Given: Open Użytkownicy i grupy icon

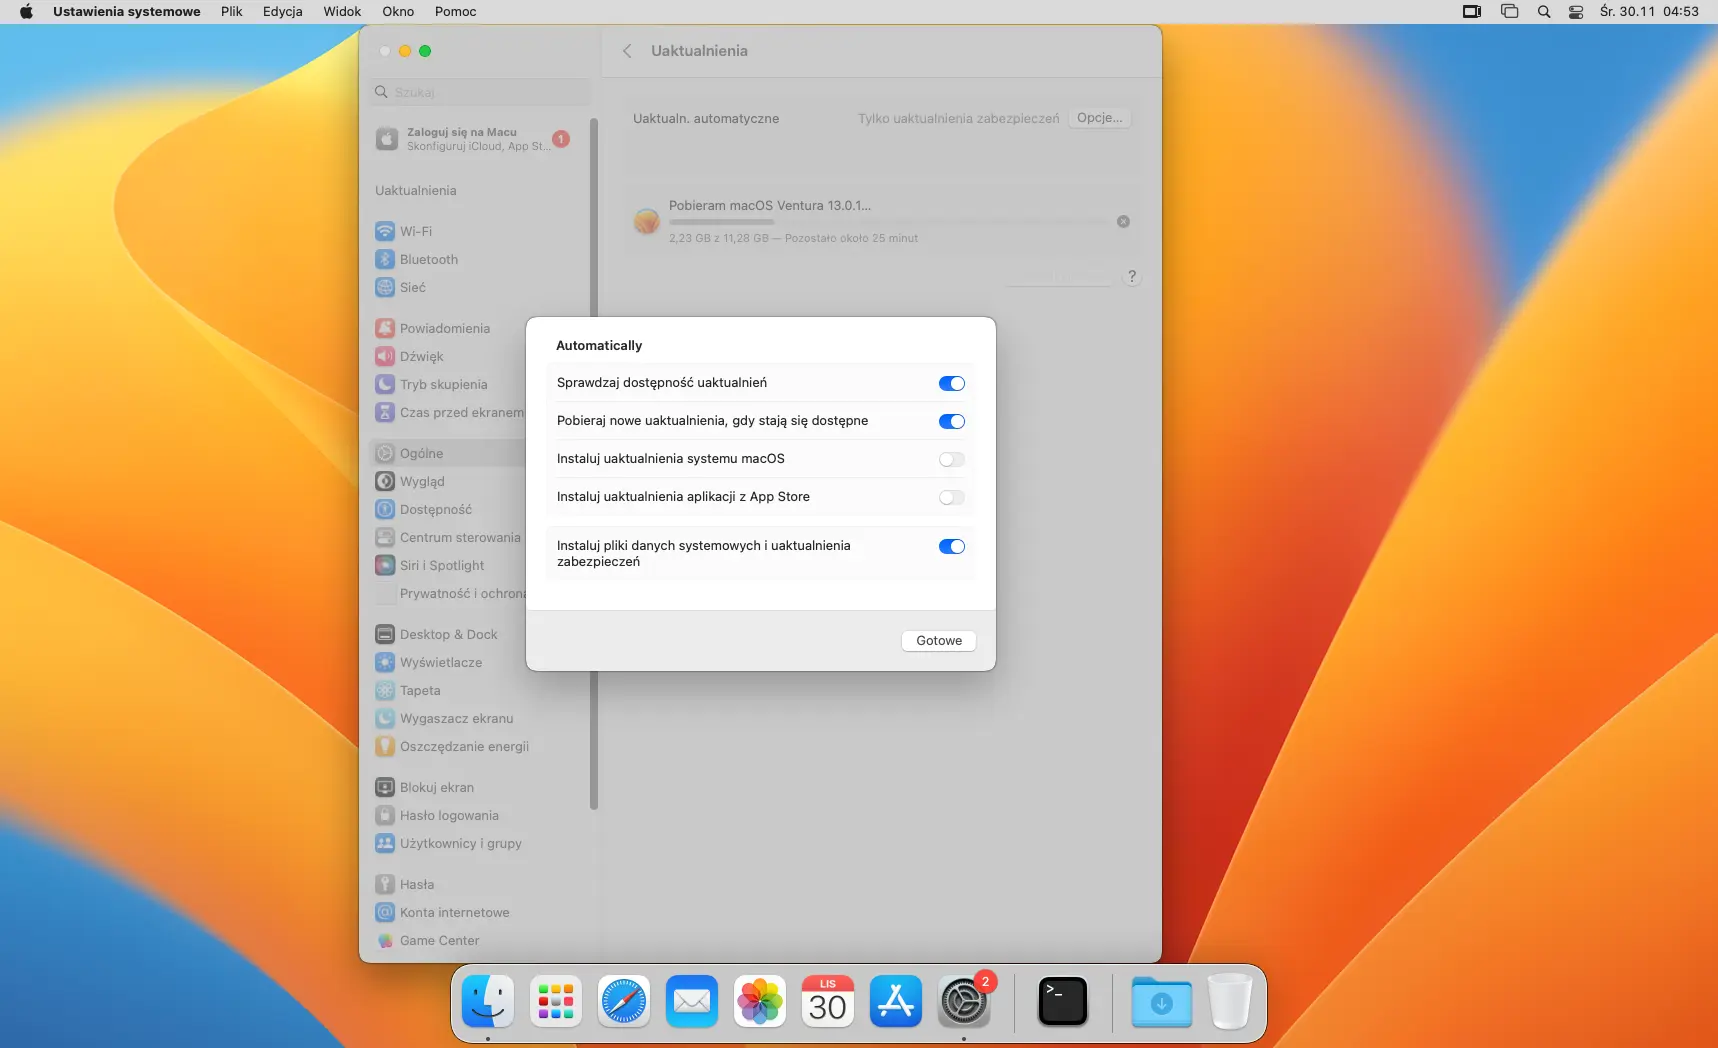Looking at the screenshot, I should (x=385, y=843).
